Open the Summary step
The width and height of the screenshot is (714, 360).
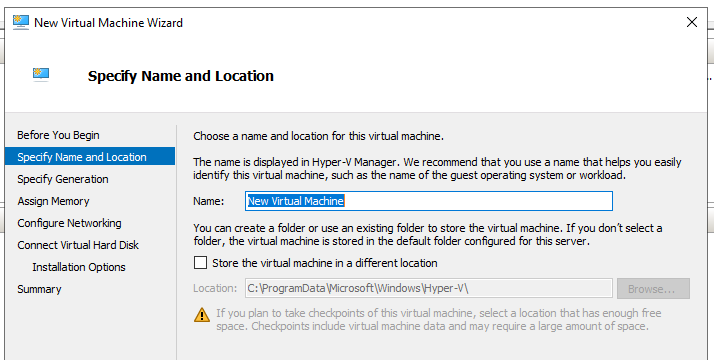point(39,289)
